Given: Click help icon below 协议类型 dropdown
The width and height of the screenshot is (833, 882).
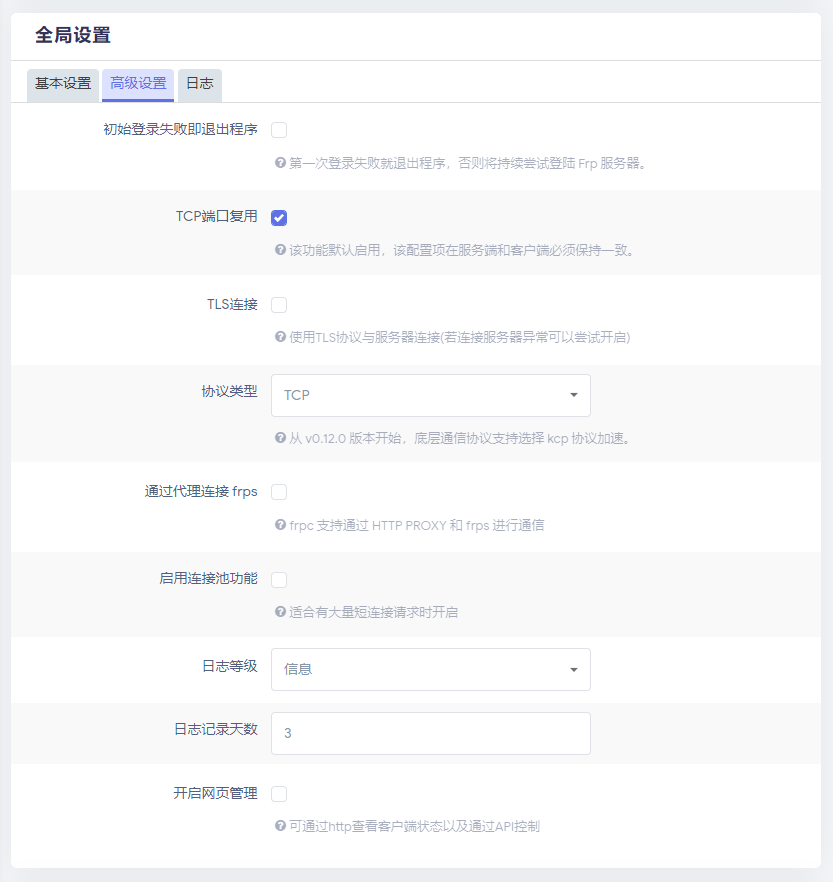Looking at the screenshot, I should [x=280, y=438].
